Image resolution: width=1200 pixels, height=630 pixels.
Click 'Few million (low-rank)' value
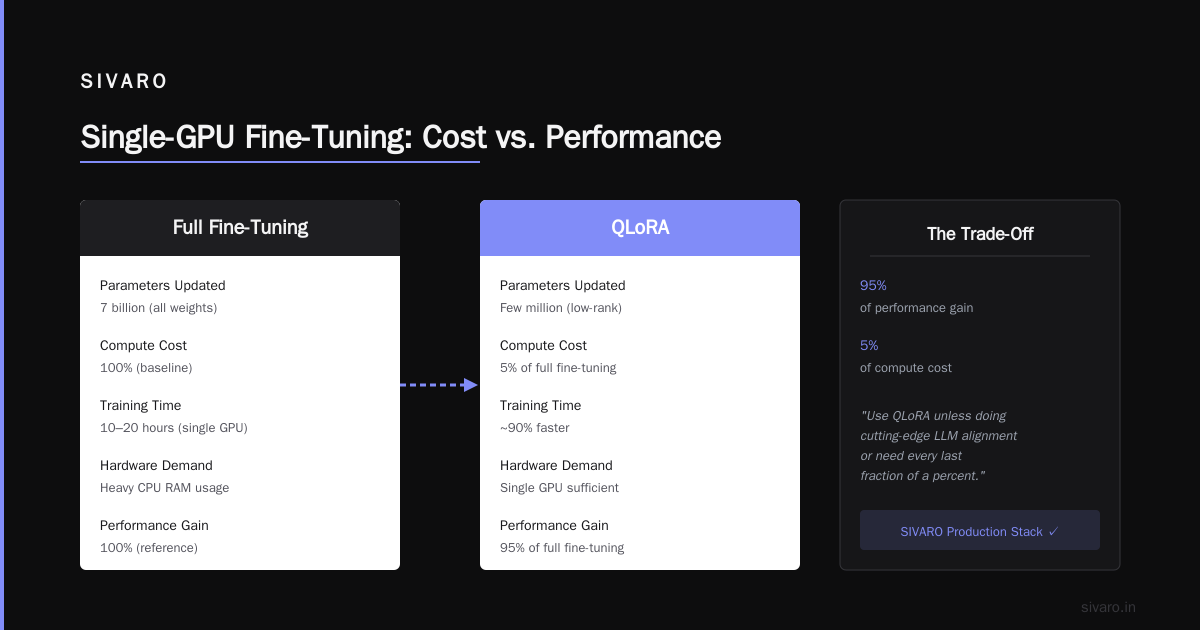(x=561, y=308)
